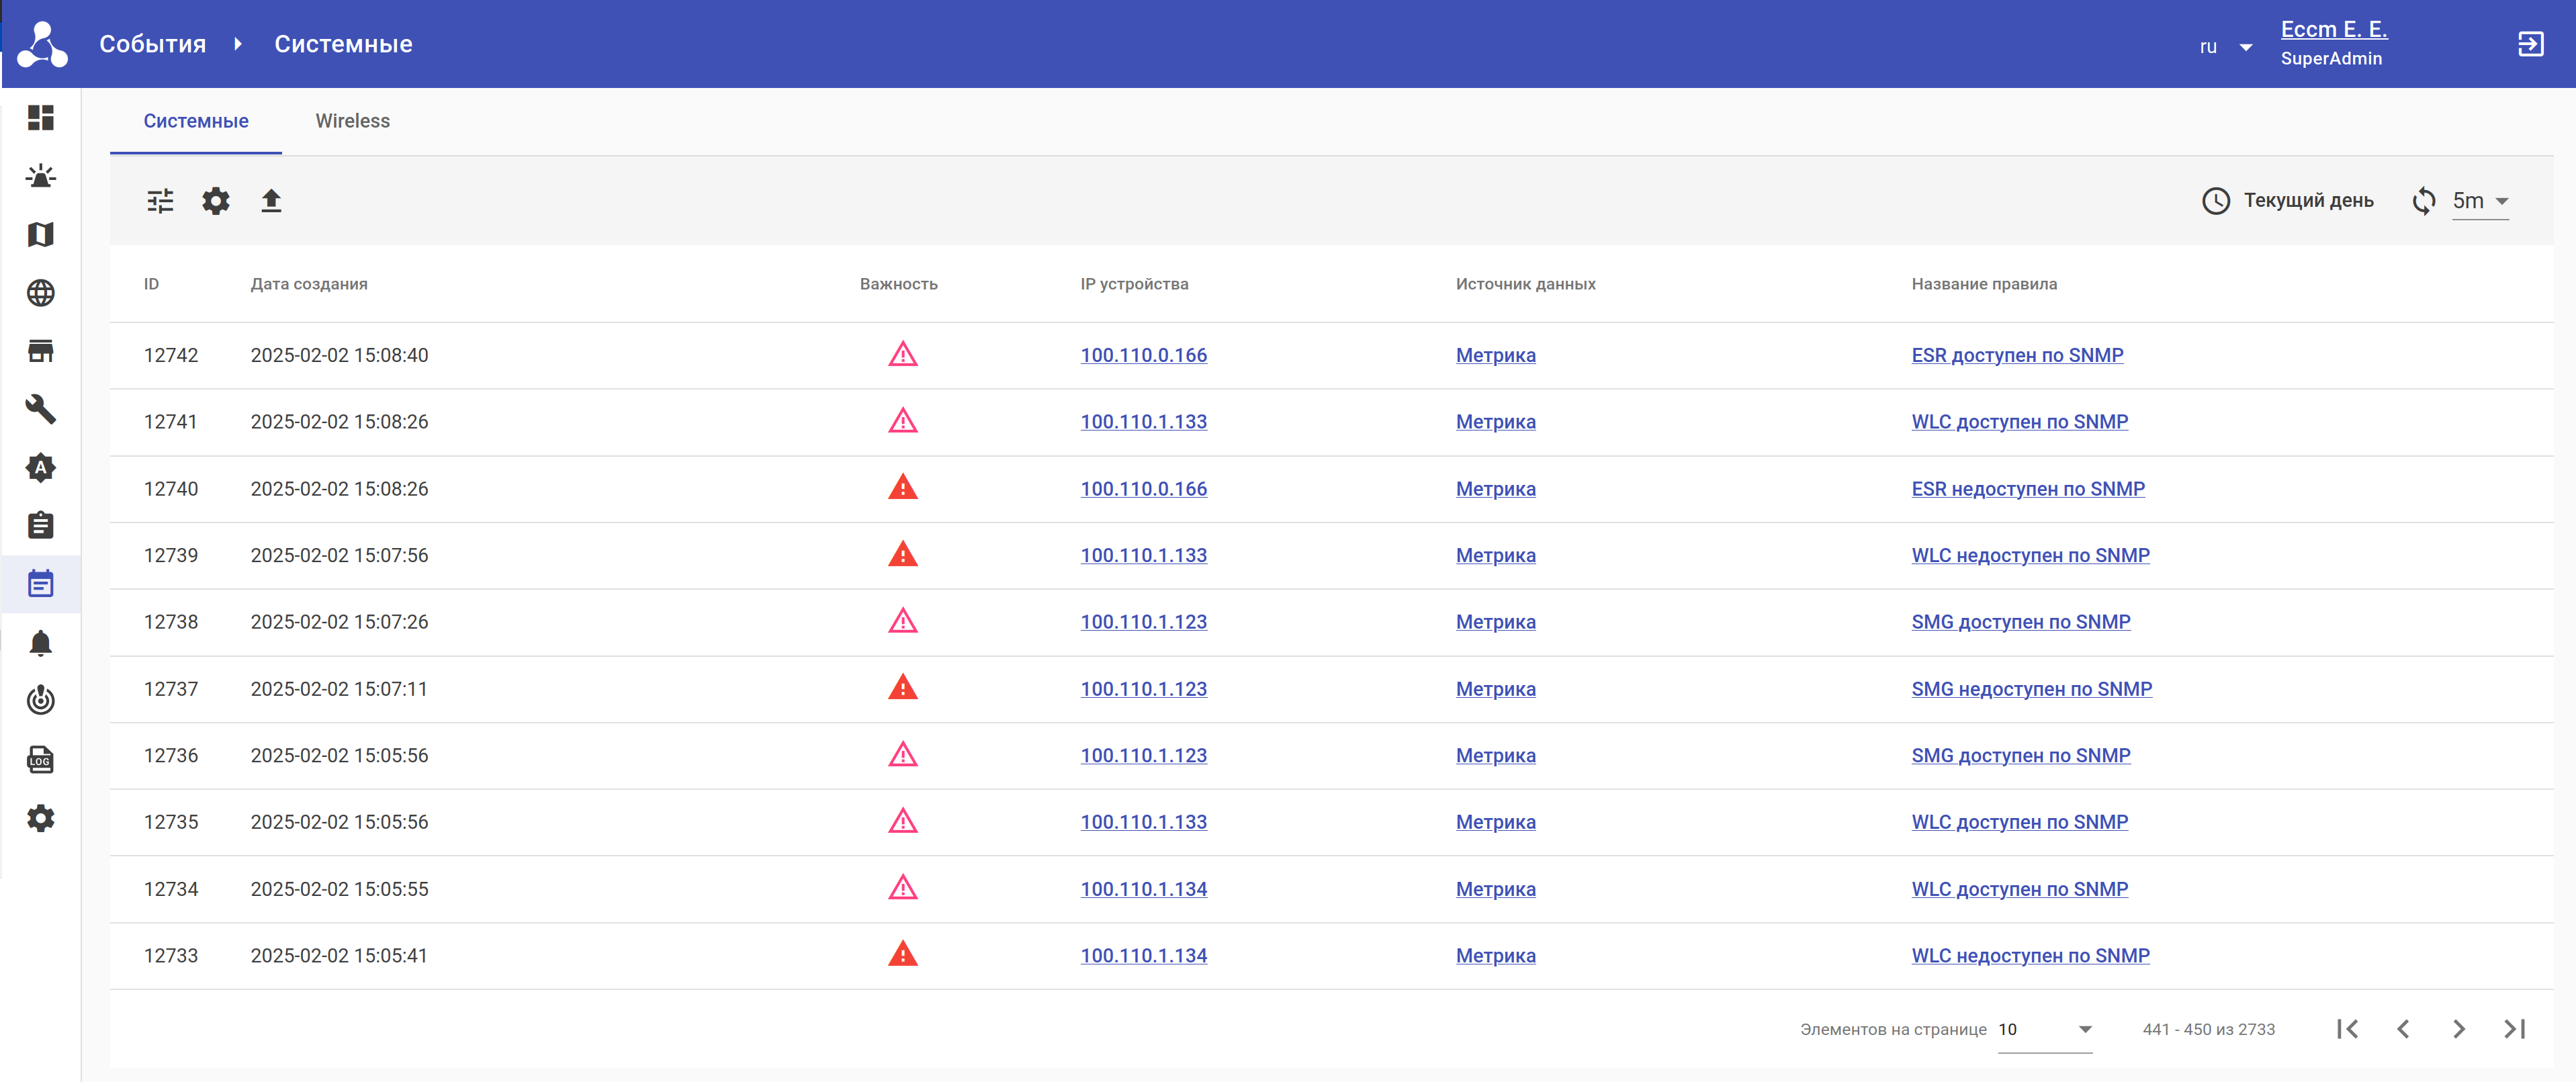Select the Системные tab
Image resolution: width=2576 pixels, height=1082 pixels.
(196, 121)
